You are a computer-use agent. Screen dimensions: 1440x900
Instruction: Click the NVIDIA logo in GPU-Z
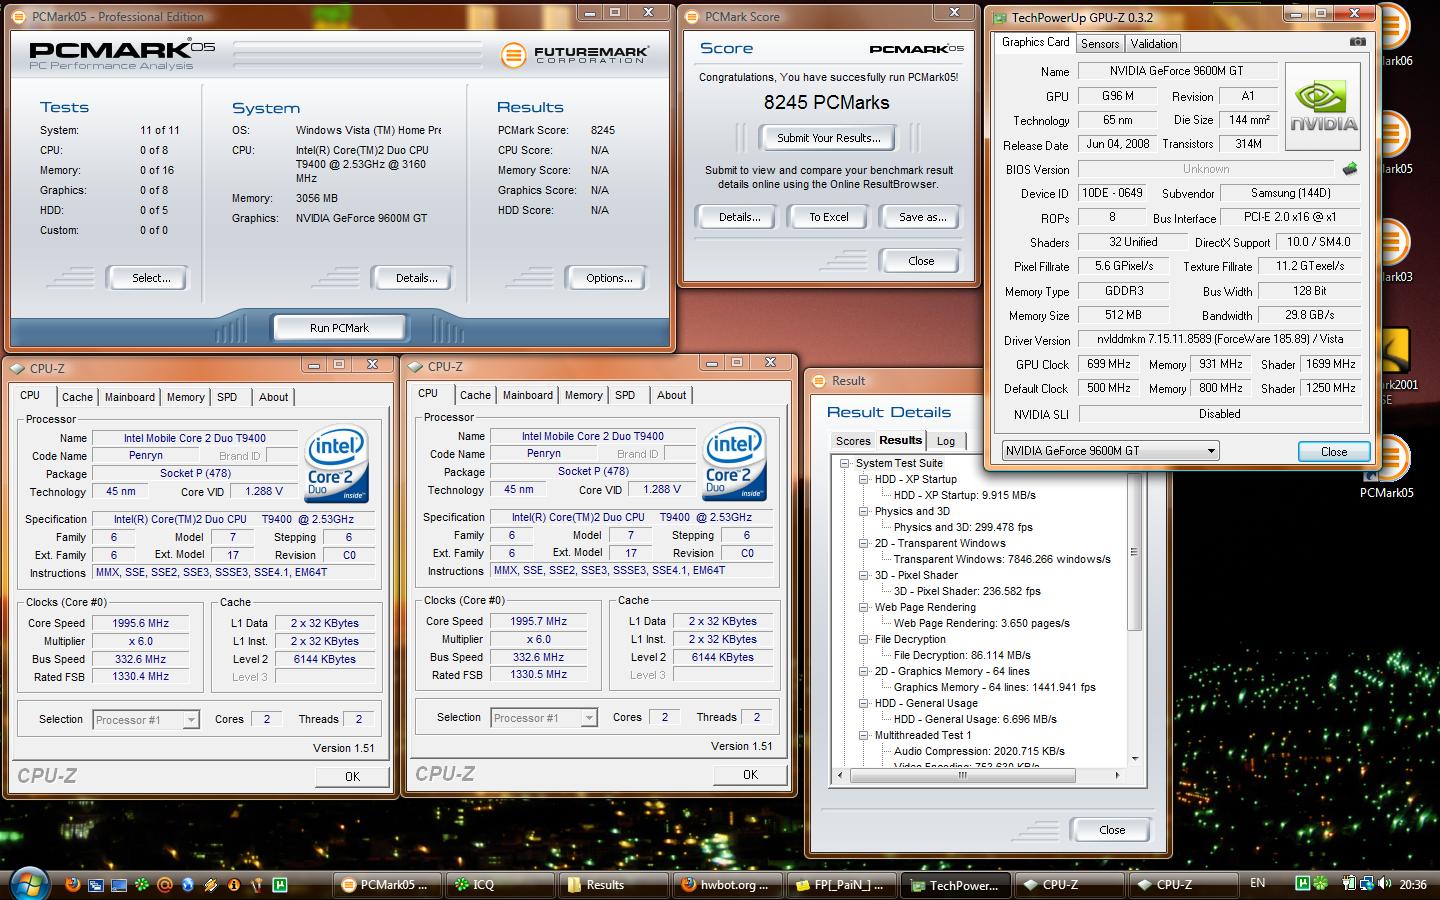point(1323,107)
